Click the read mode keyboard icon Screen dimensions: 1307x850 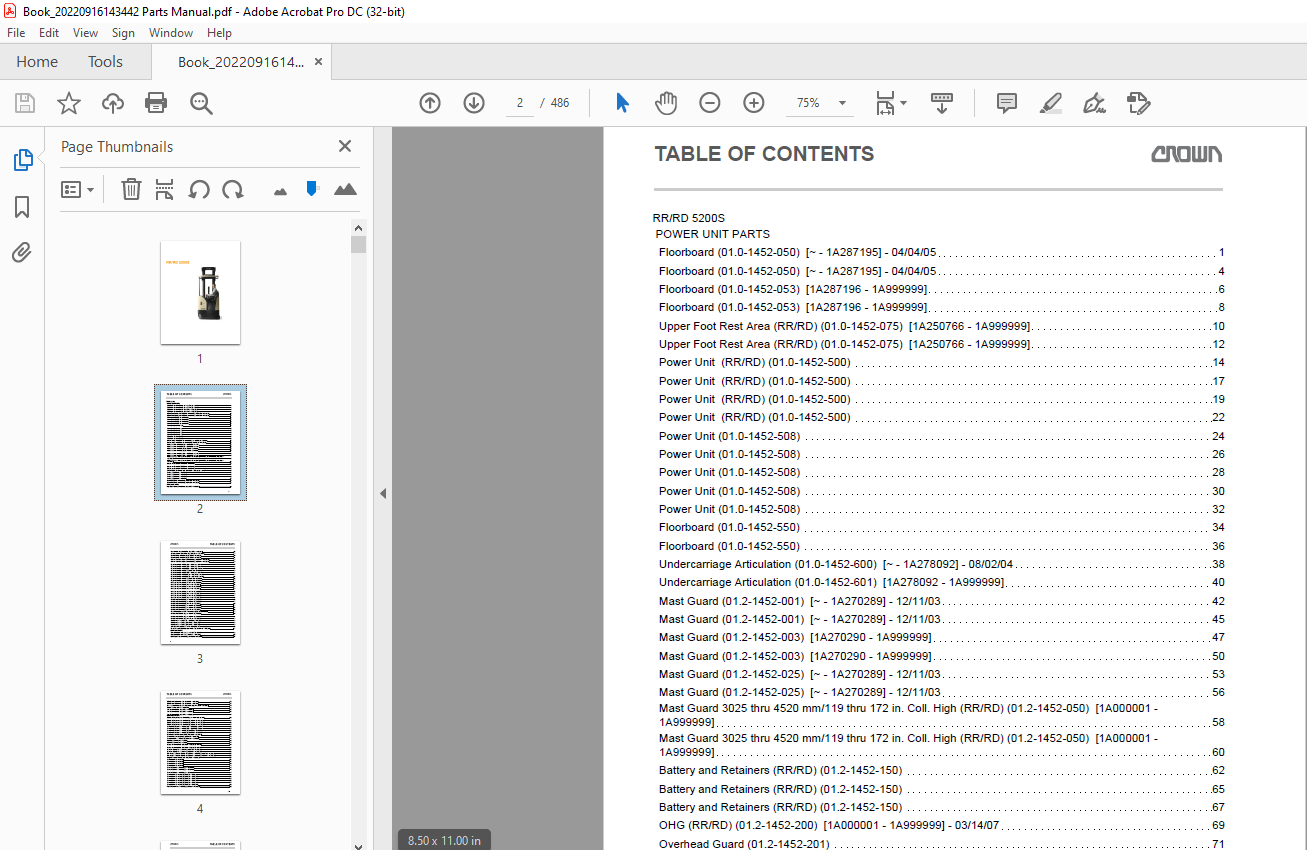tap(941, 103)
